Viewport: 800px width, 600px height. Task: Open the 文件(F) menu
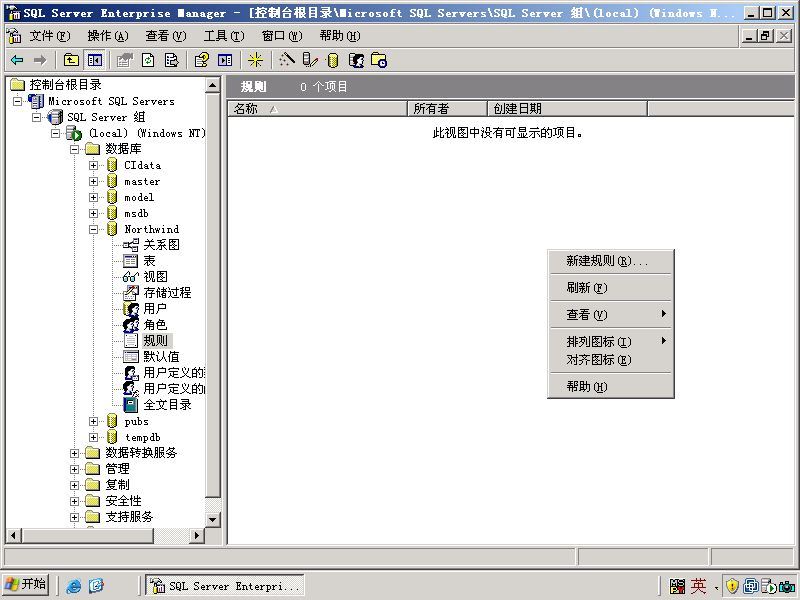pos(49,36)
